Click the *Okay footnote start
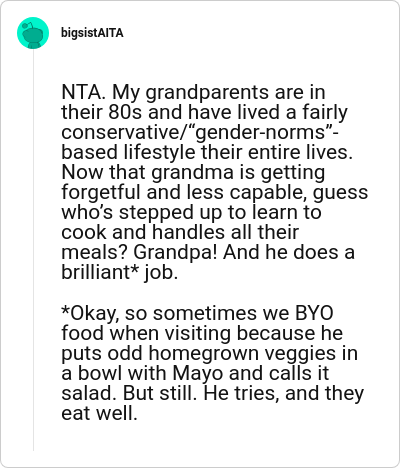400x468 pixels. point(91,313)
